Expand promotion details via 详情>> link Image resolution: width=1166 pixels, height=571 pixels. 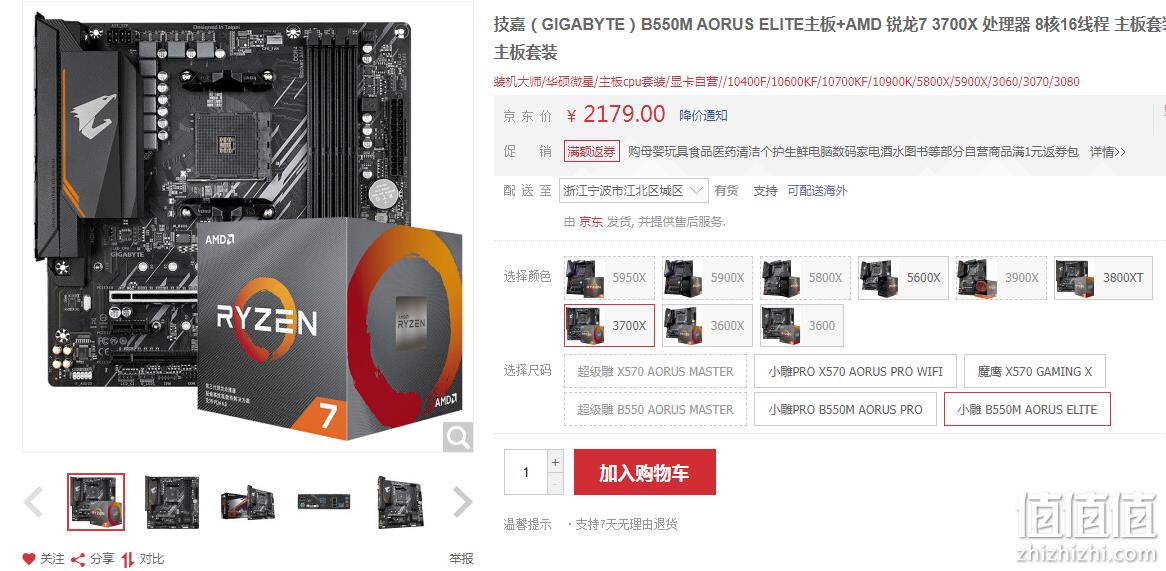1107,152
